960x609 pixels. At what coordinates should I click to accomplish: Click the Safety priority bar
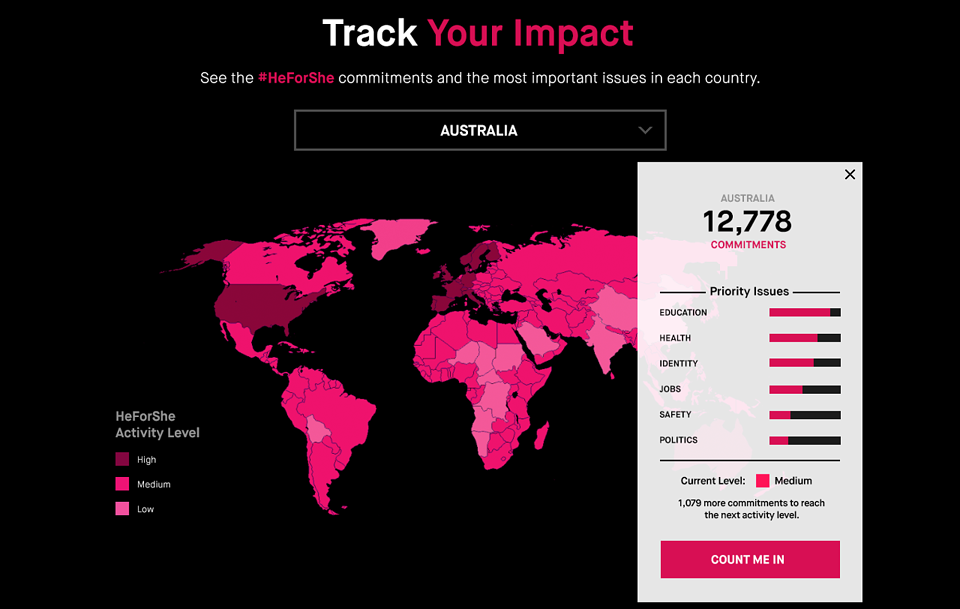(805, 415)
